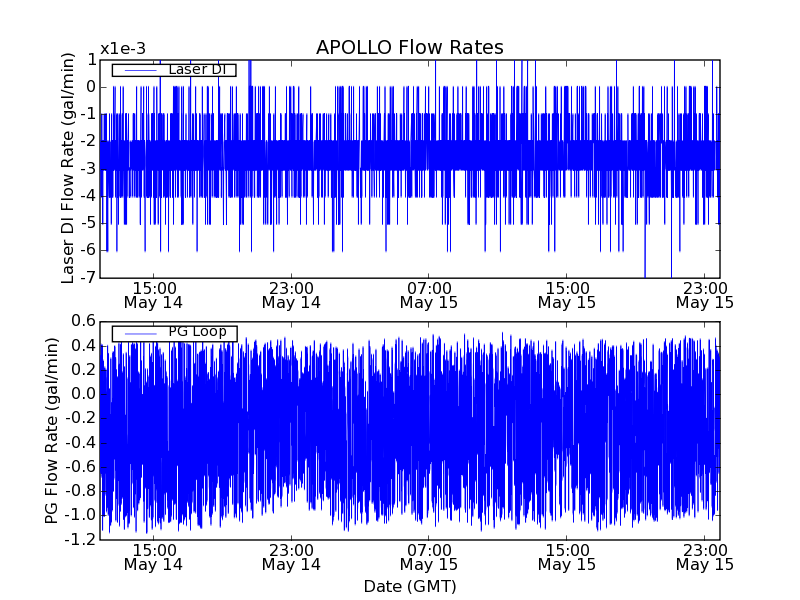The image size is (800, 600).
Task: Click 23:00 May 14 tick under bottom plot
Action: [x=291, y=556]
